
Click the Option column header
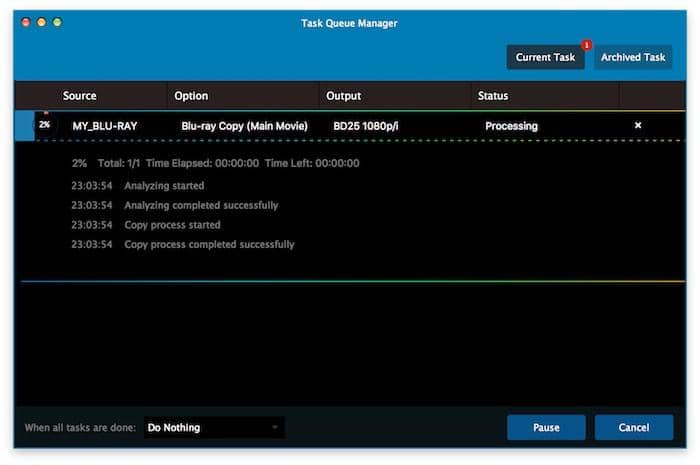pos(191,96)
